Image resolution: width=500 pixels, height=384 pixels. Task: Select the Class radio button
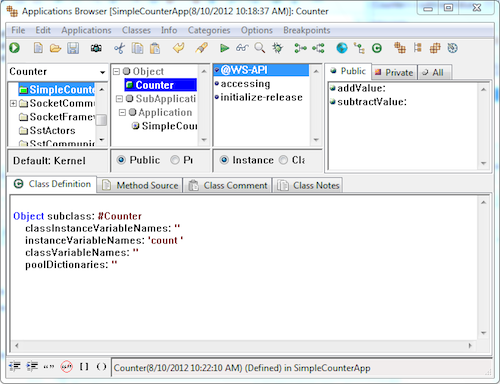(x=283, y=160)
